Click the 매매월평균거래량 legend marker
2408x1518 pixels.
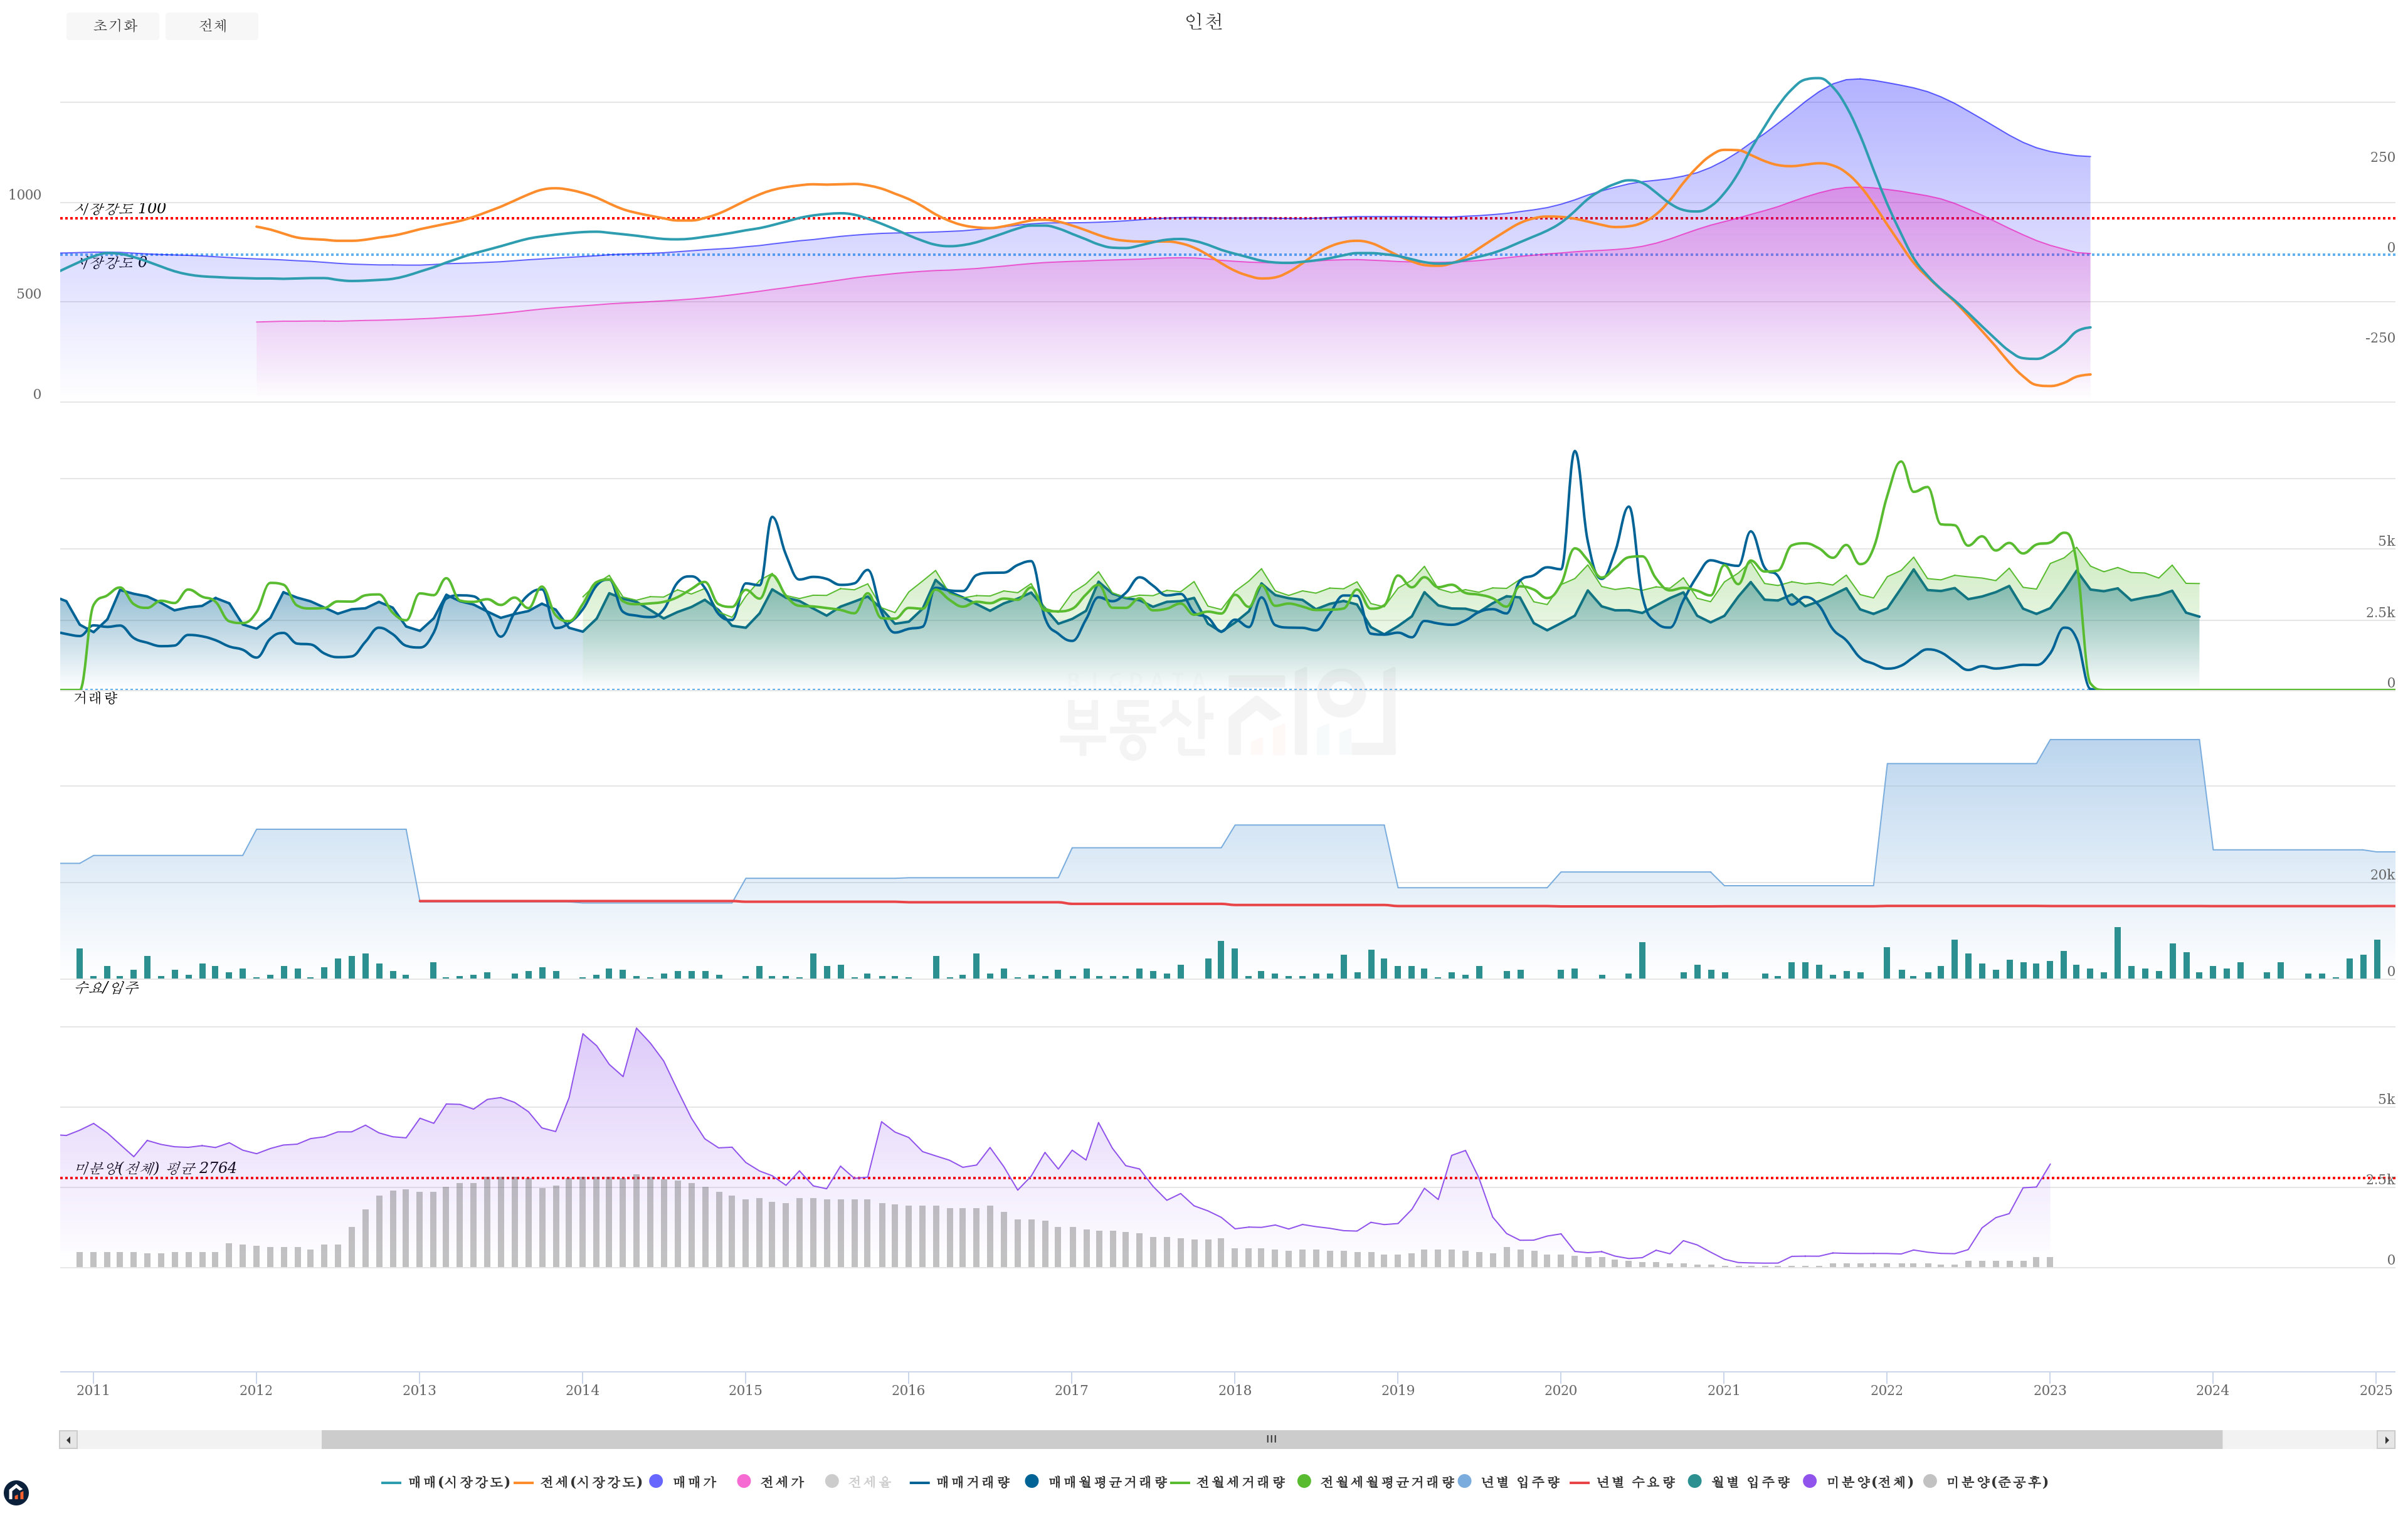click(x=1033, y=1481)
